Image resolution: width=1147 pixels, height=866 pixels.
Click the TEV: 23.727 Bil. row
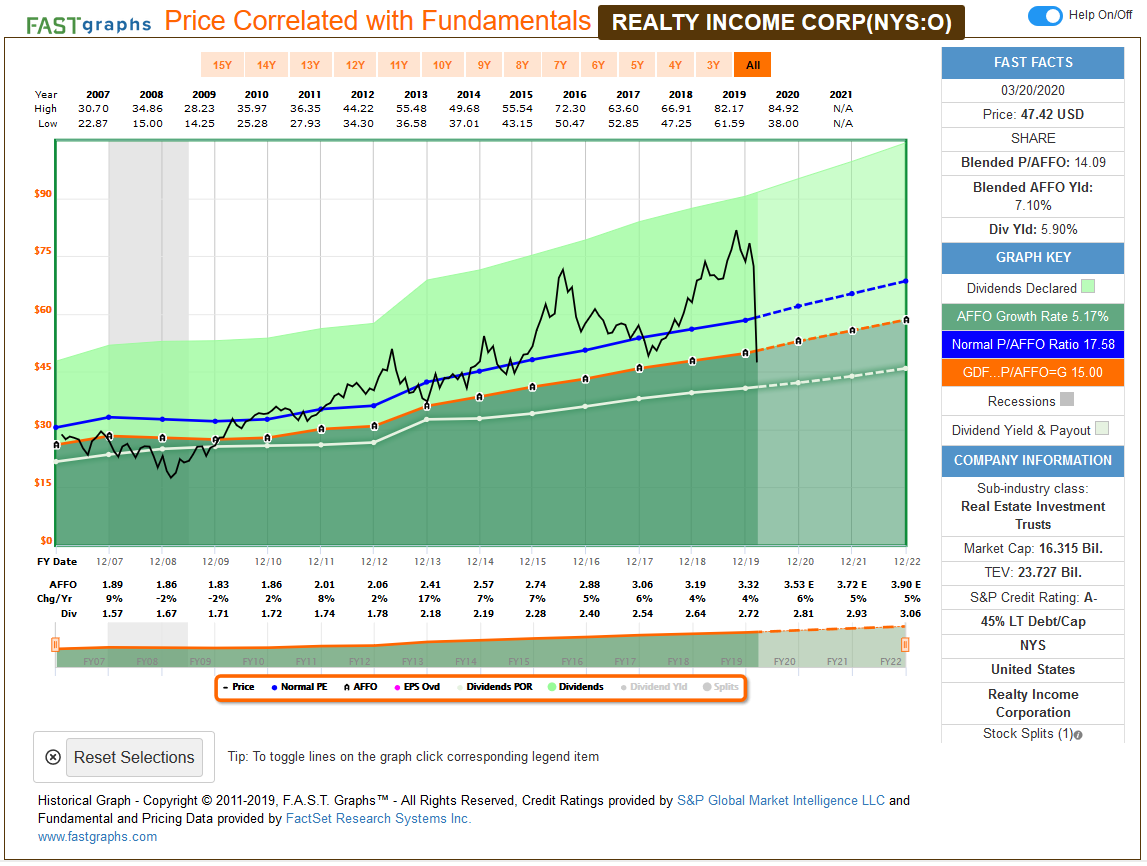pos(1032,573)
